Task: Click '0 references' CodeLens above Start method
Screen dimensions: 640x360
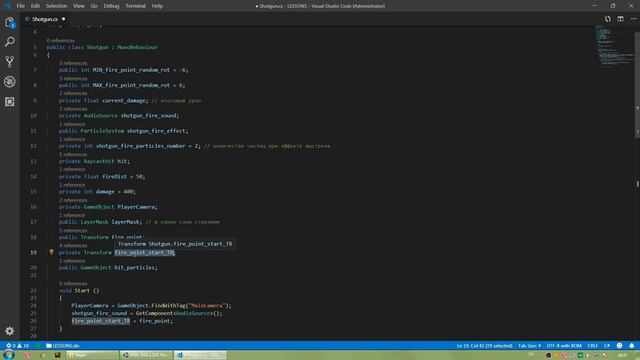Action: tap(73, 283)
